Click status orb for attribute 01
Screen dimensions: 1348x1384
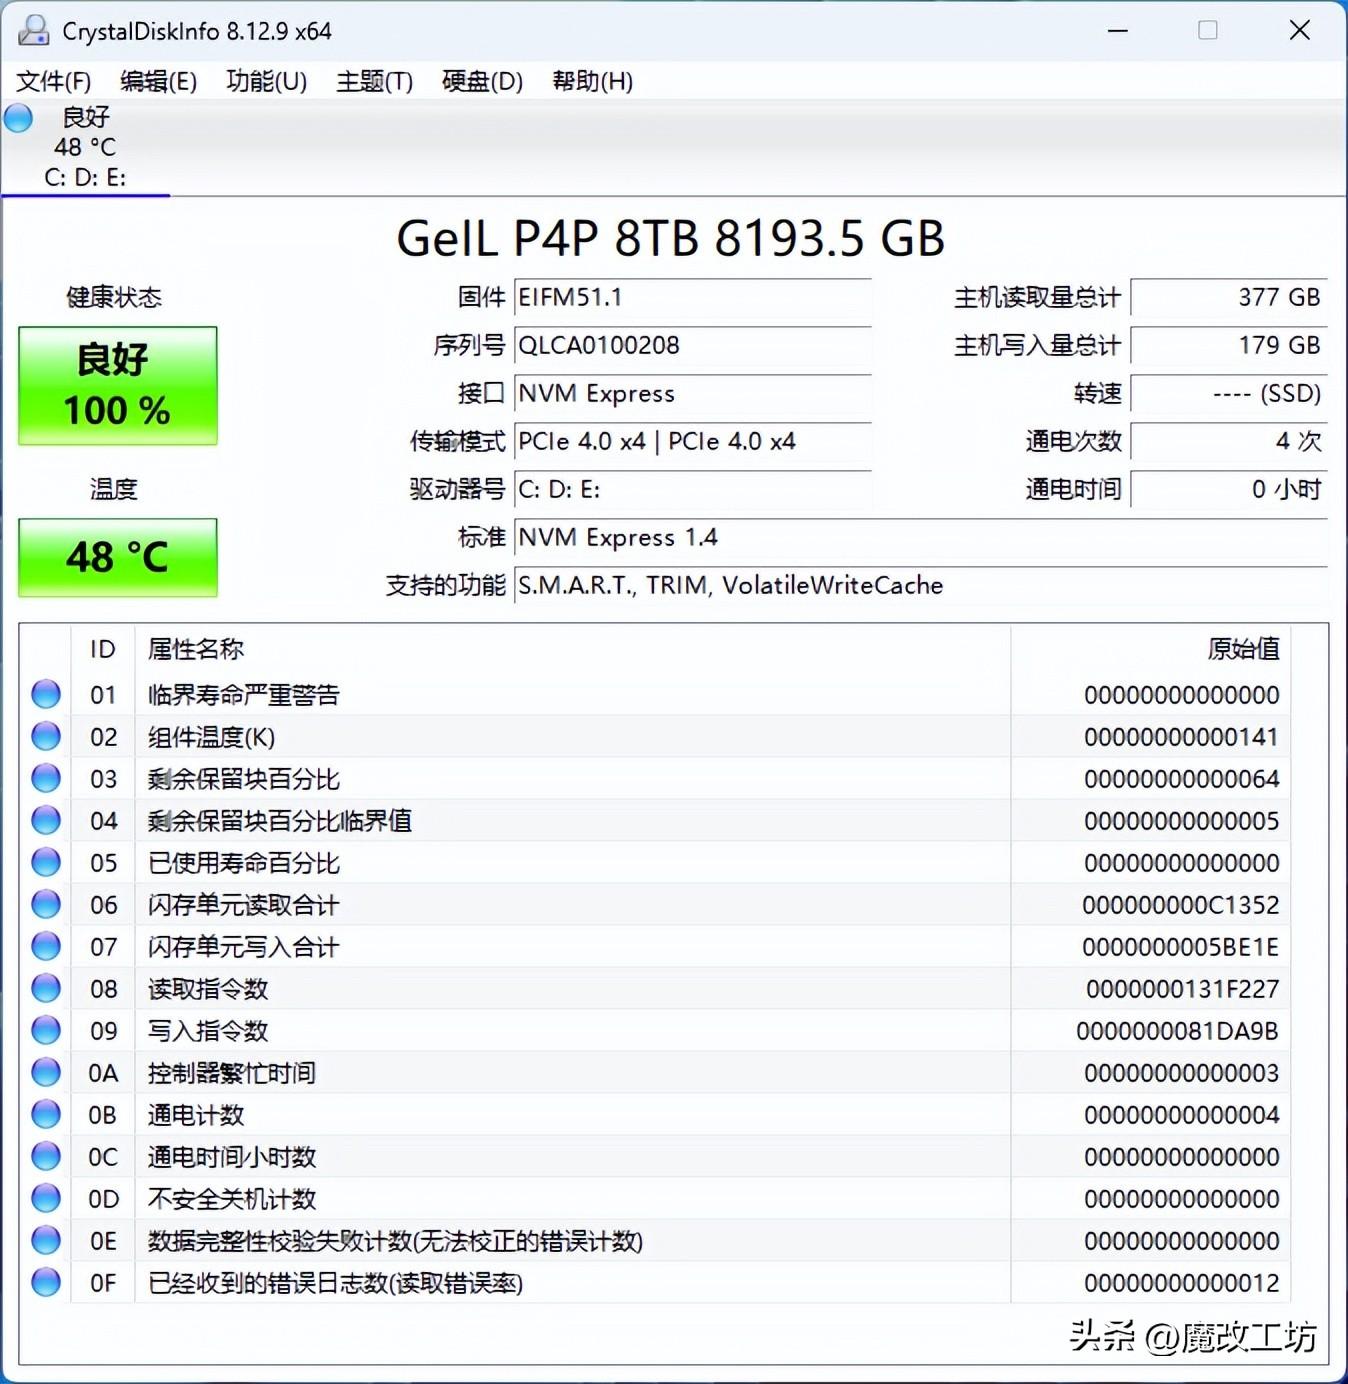pyautogui.click(x=46, y=694)
